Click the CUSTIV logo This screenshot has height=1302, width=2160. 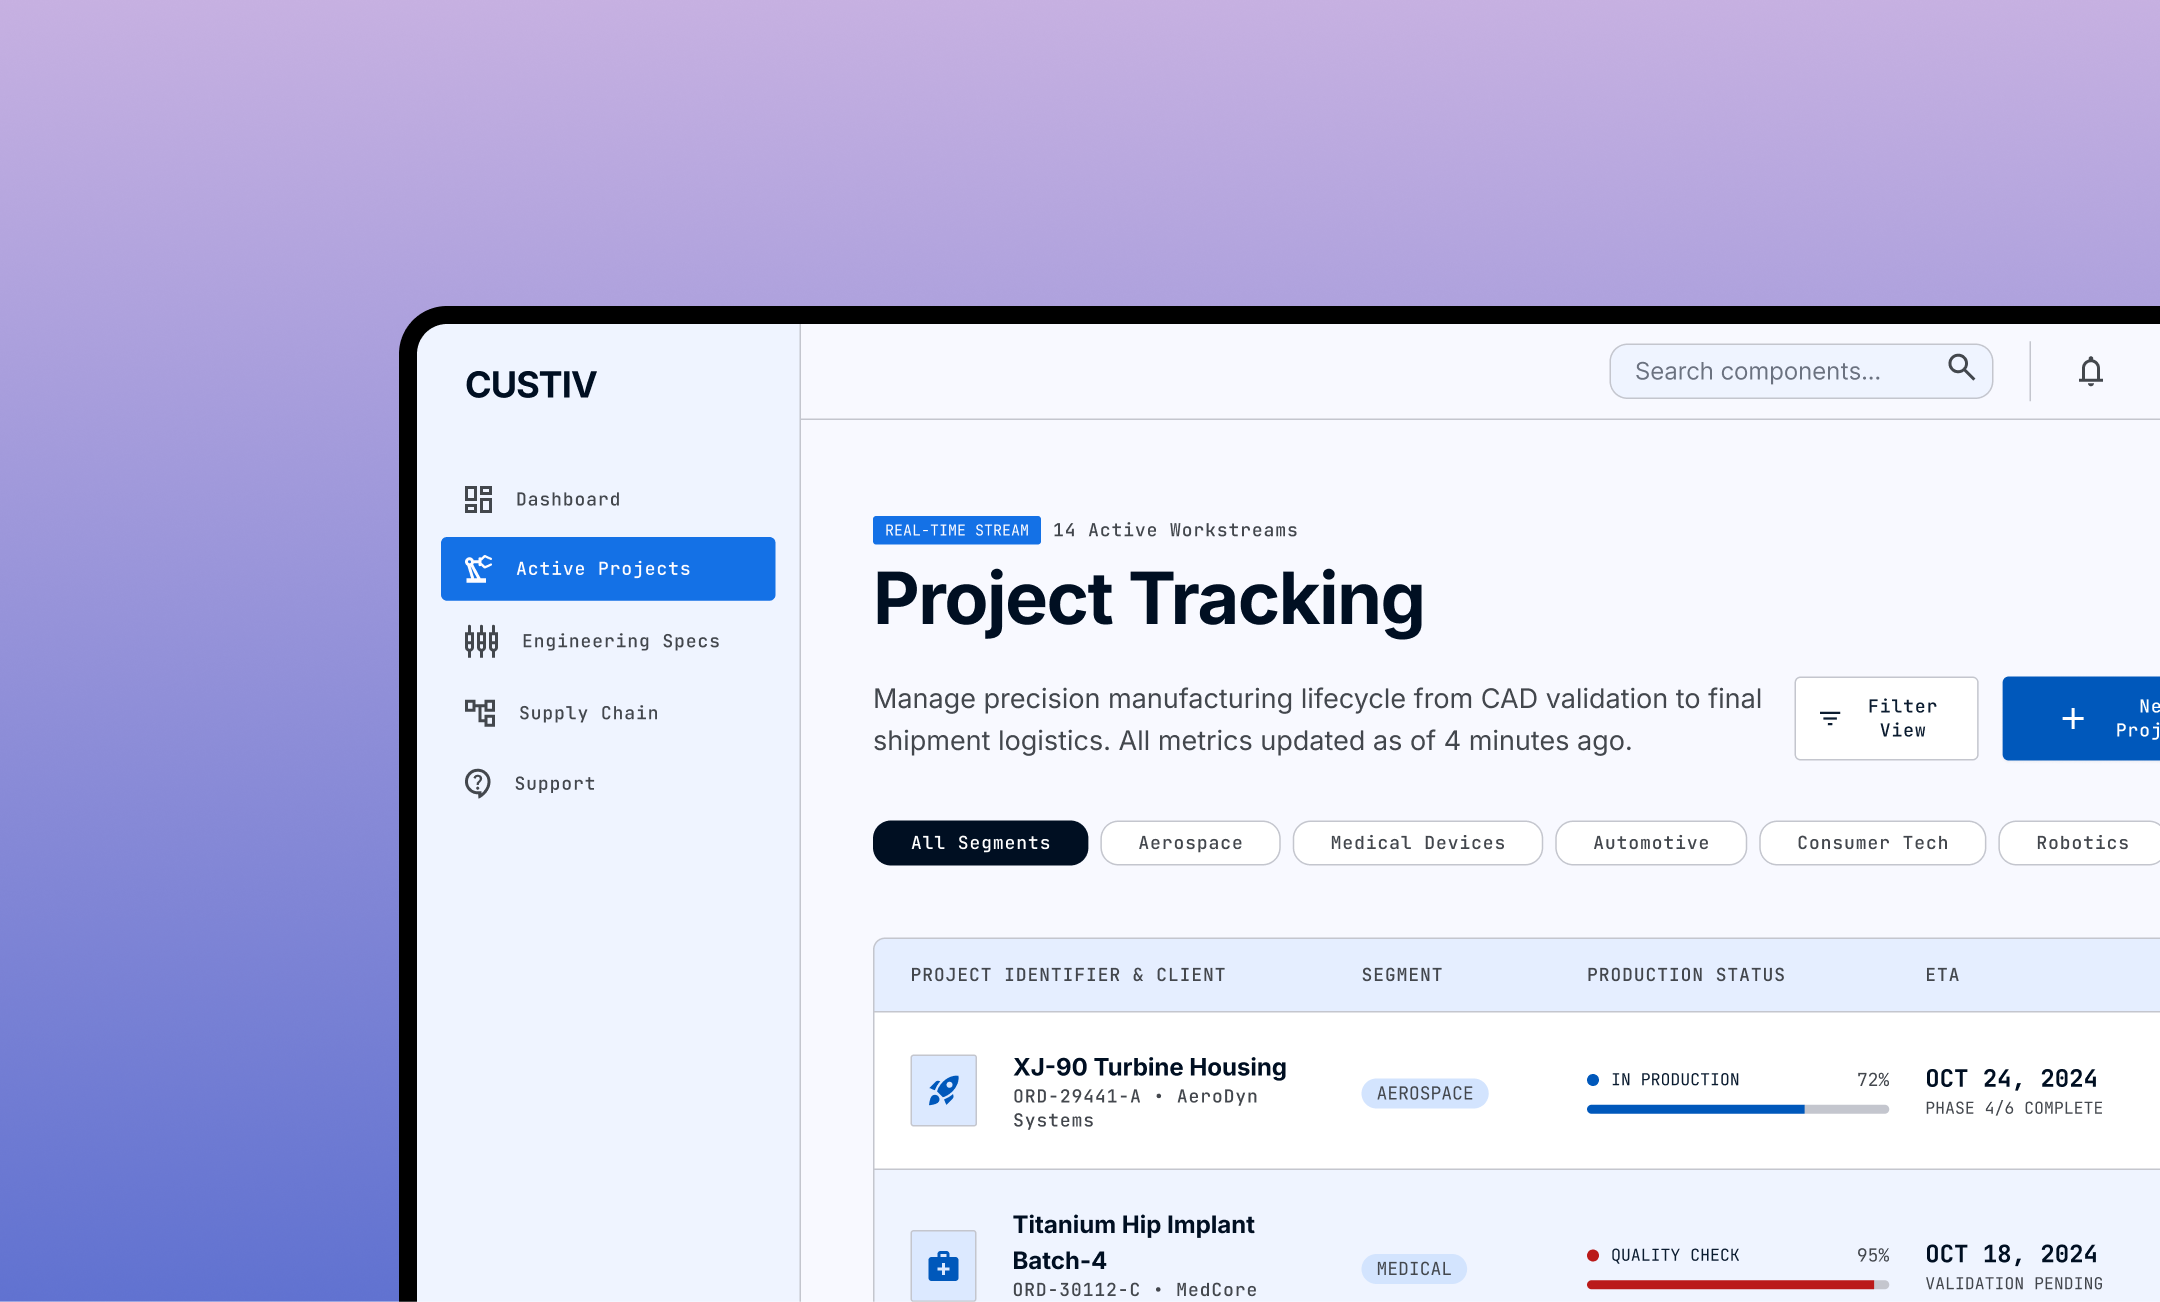pos(531,385)
